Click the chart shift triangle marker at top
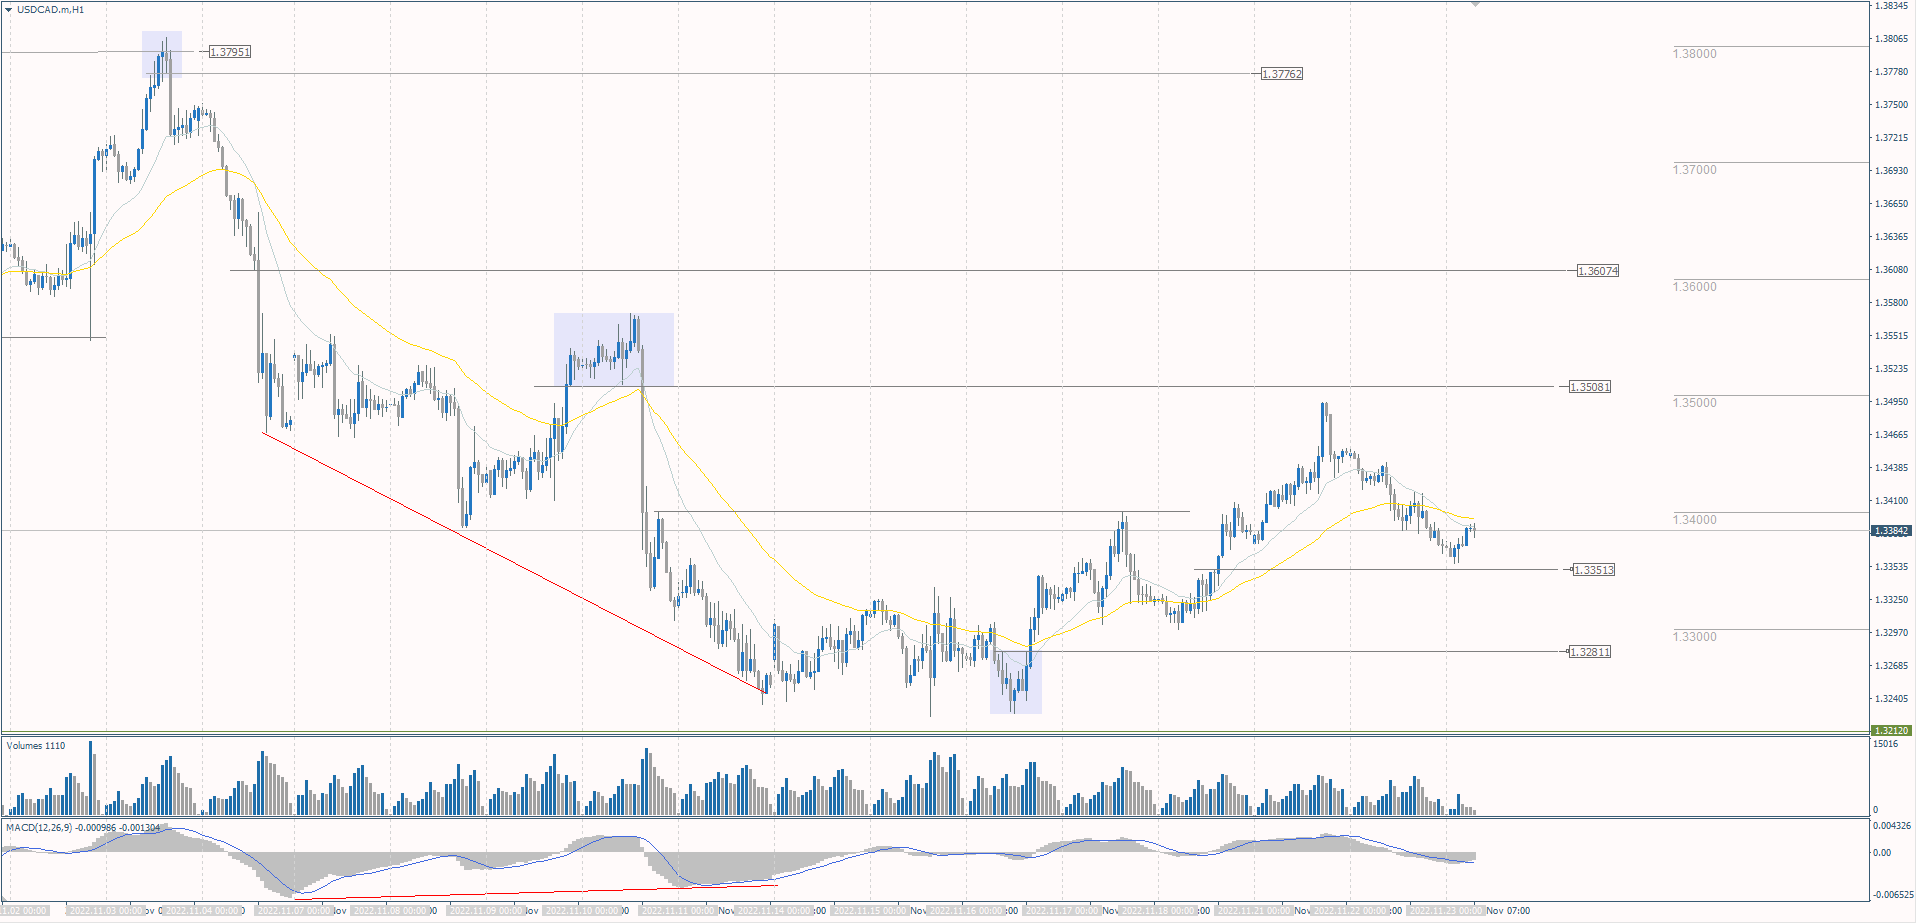The height and width of the screenshot is (923, 1916). [1475, 5]
